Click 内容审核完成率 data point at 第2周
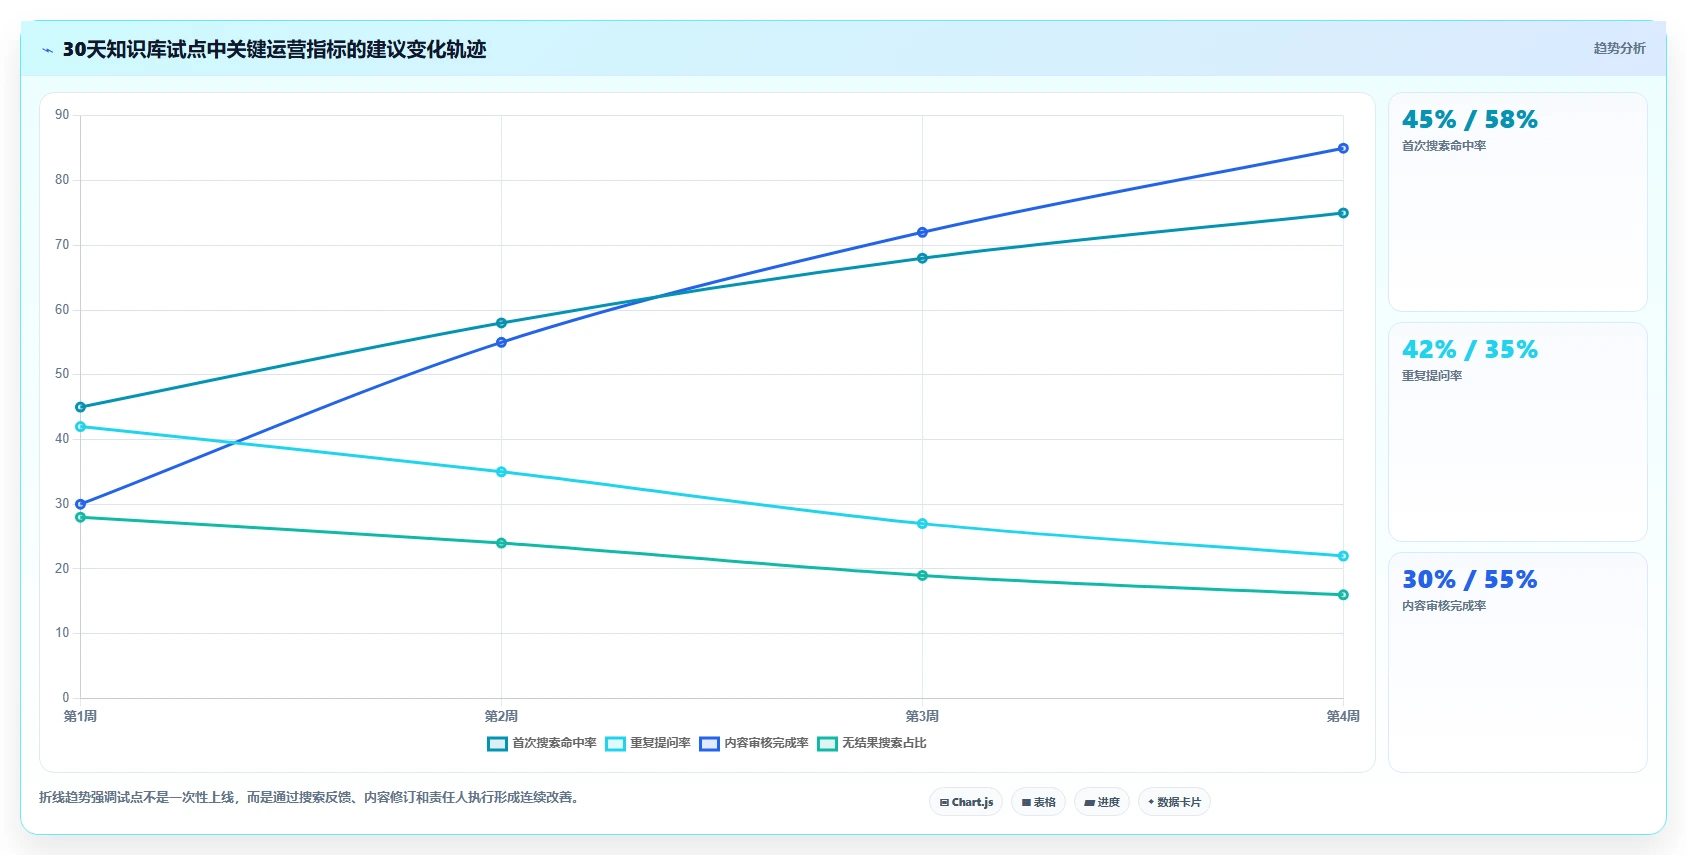 click(x=501, y=342)
